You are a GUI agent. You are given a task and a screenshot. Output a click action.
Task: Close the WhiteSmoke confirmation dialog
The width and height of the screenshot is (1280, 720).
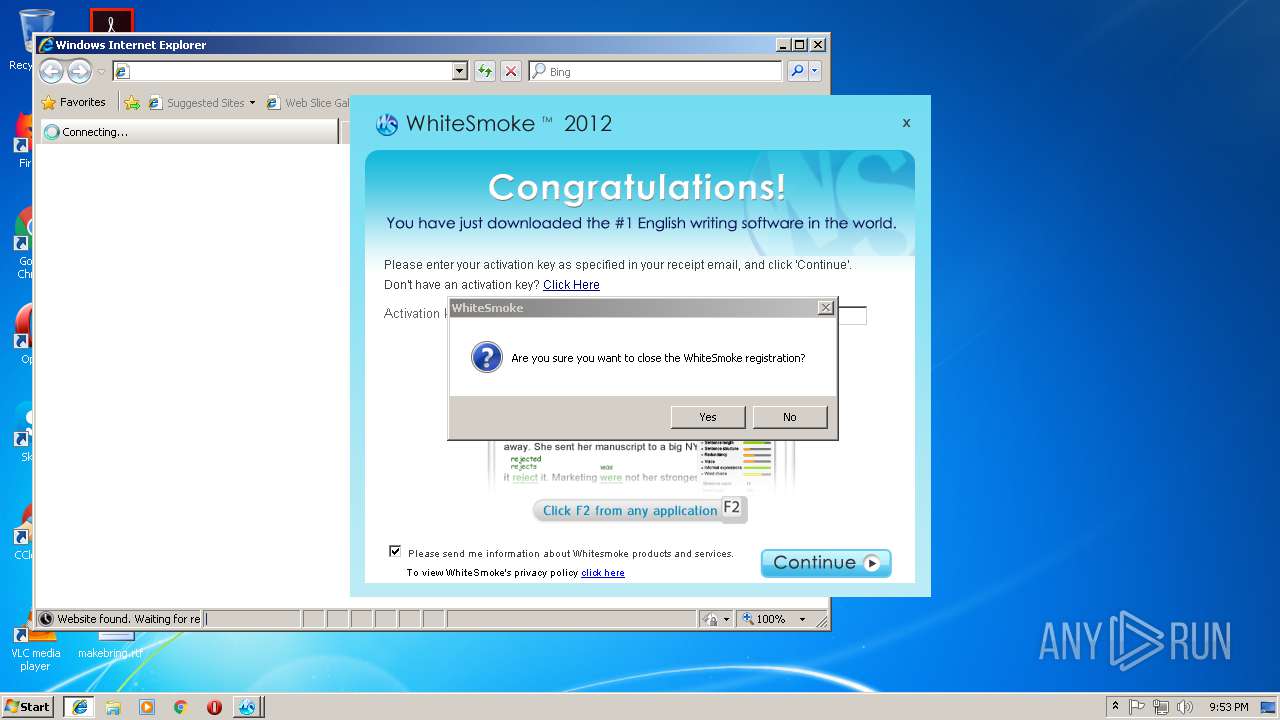(x=825, y=308)
